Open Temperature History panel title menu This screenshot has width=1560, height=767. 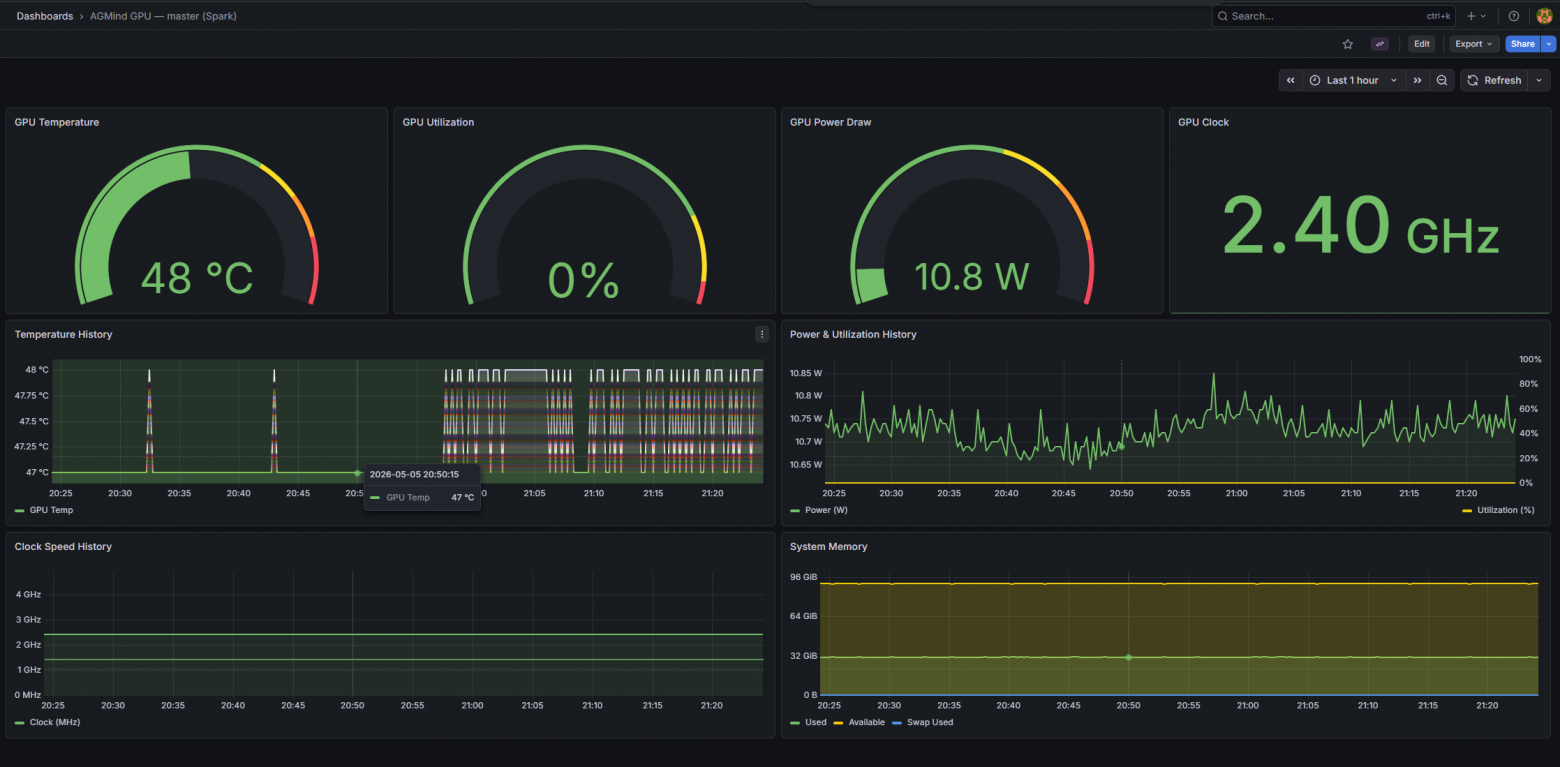pos(63,334)
